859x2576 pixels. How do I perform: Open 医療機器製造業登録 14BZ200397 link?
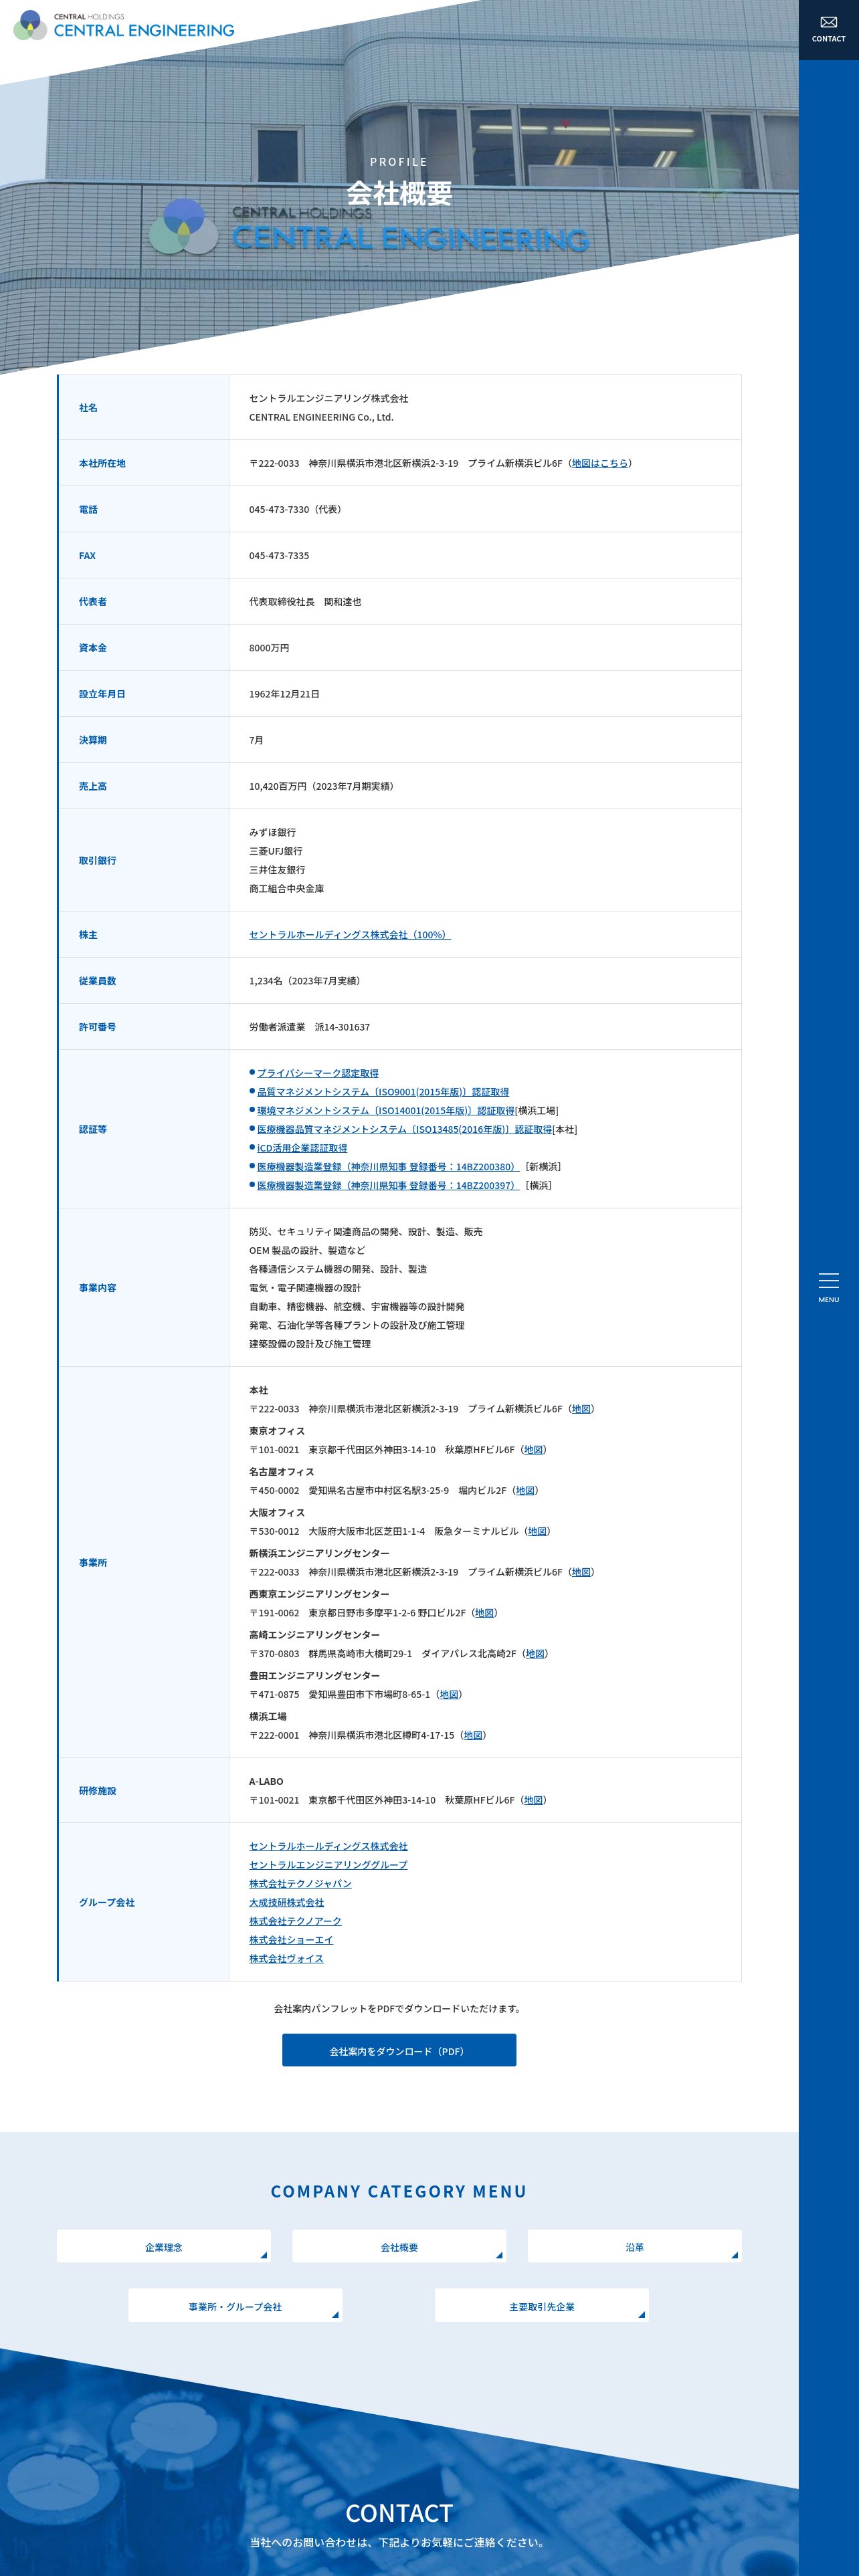point(388,1185)
